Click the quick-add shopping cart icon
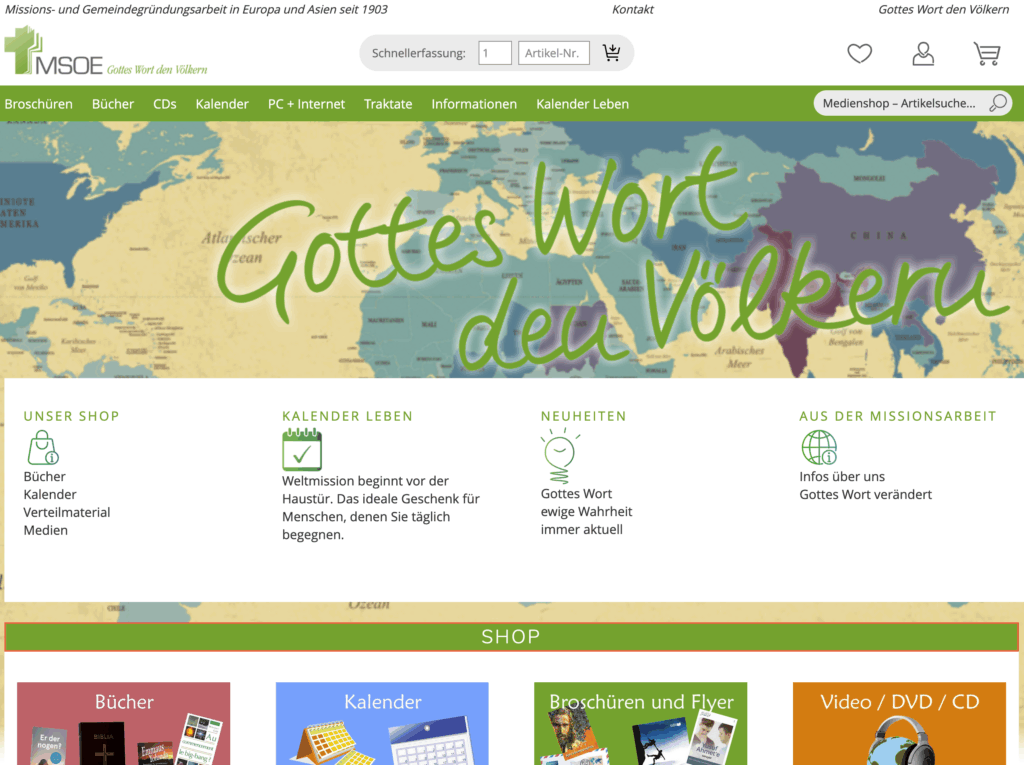The image size is (1024, 765). point(611,53)
